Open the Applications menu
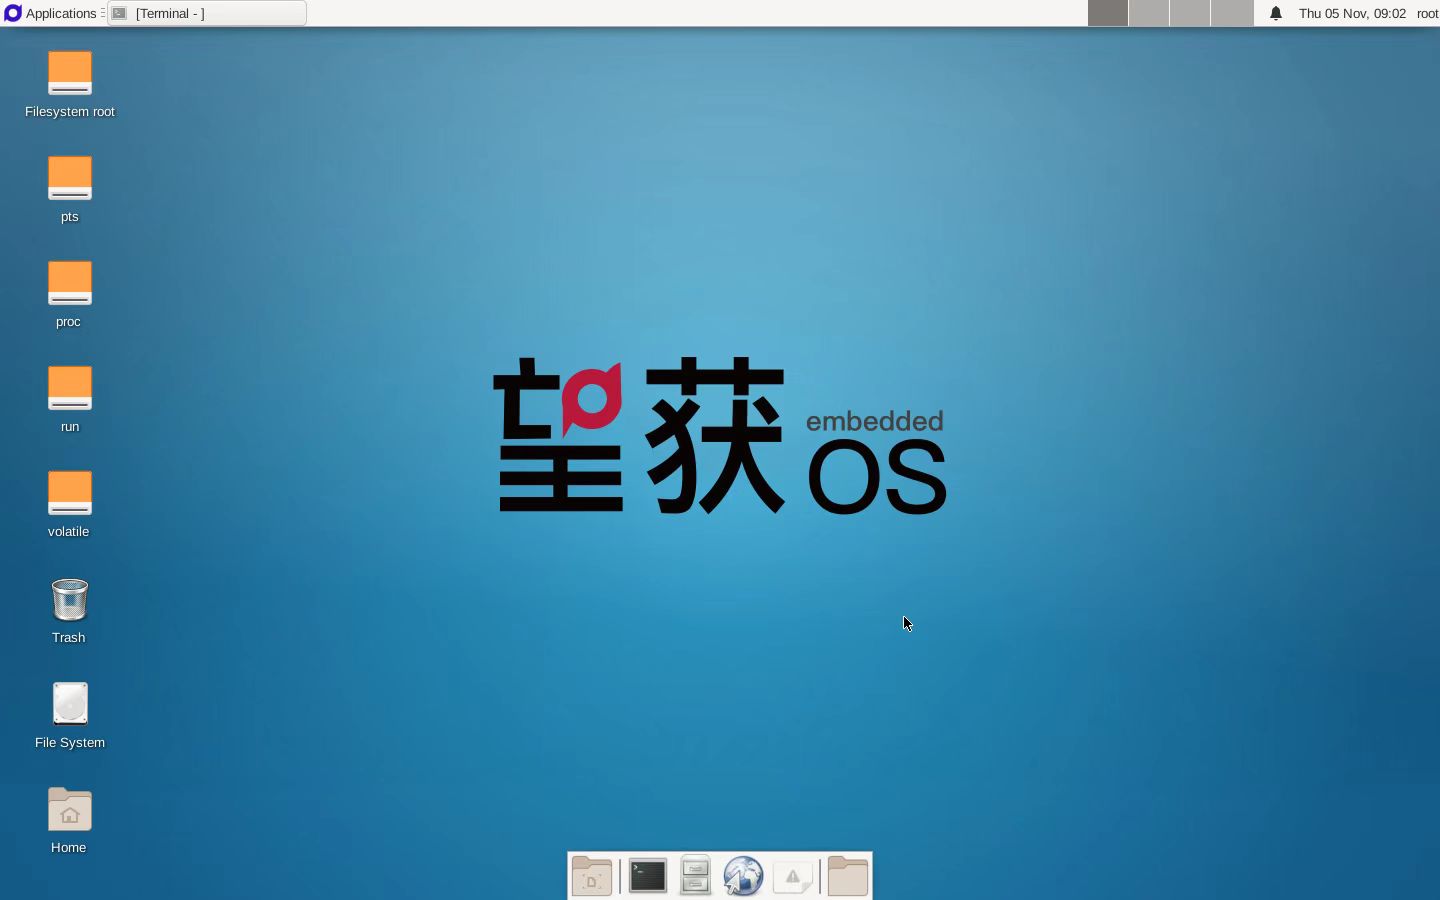The width and height of the screenshot is (1440, 900). [x=52, y=13]
